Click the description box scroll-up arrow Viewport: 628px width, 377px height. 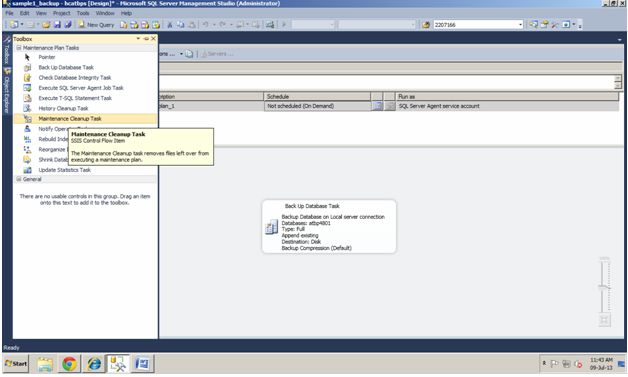point(618,78)
